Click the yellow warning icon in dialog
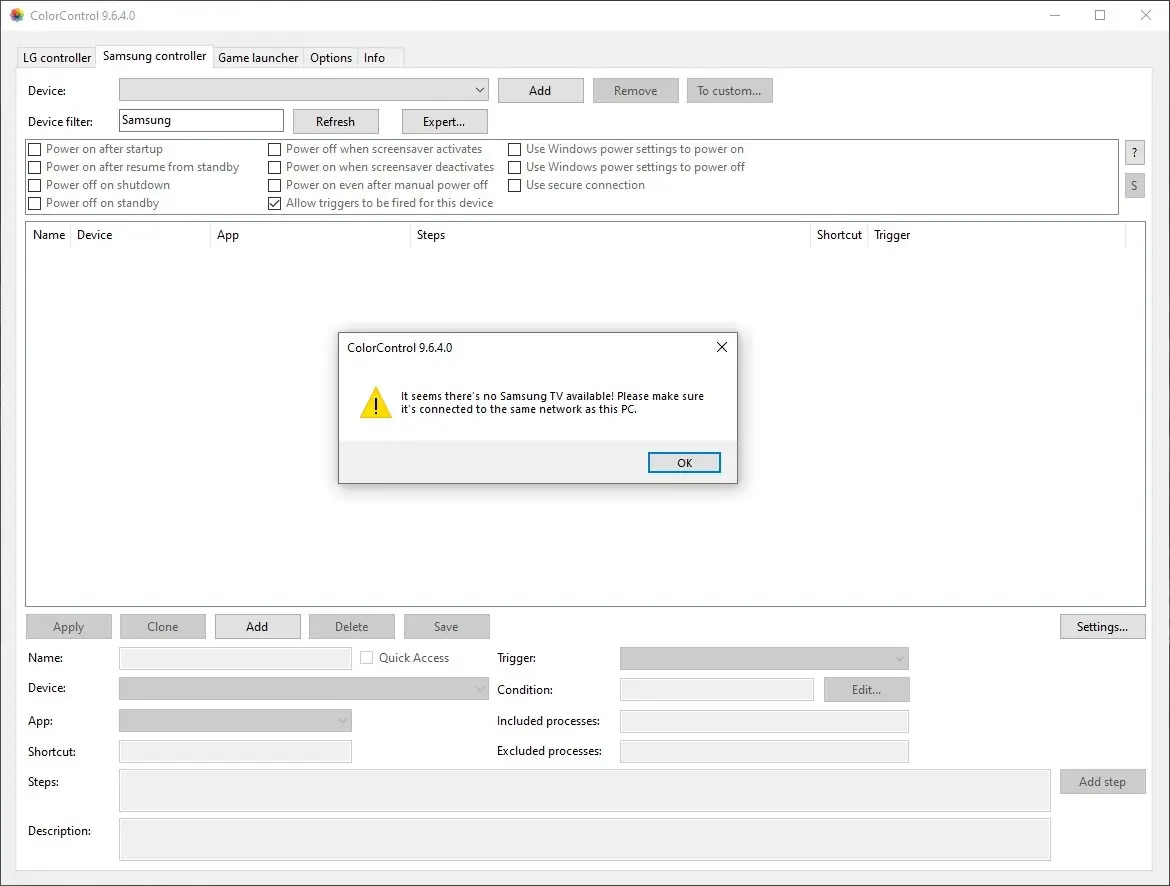Viewport: 1170px width, 886px height. point(375,402)
